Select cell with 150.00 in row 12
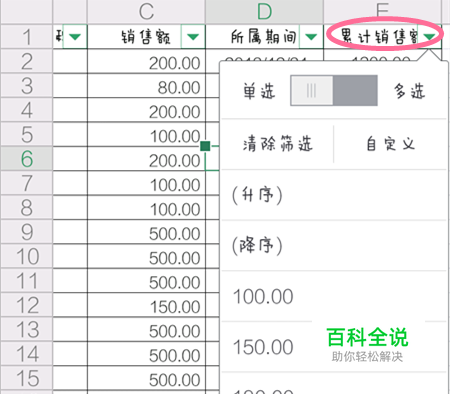Screen dimensions: 450x394 coord(146,305)
